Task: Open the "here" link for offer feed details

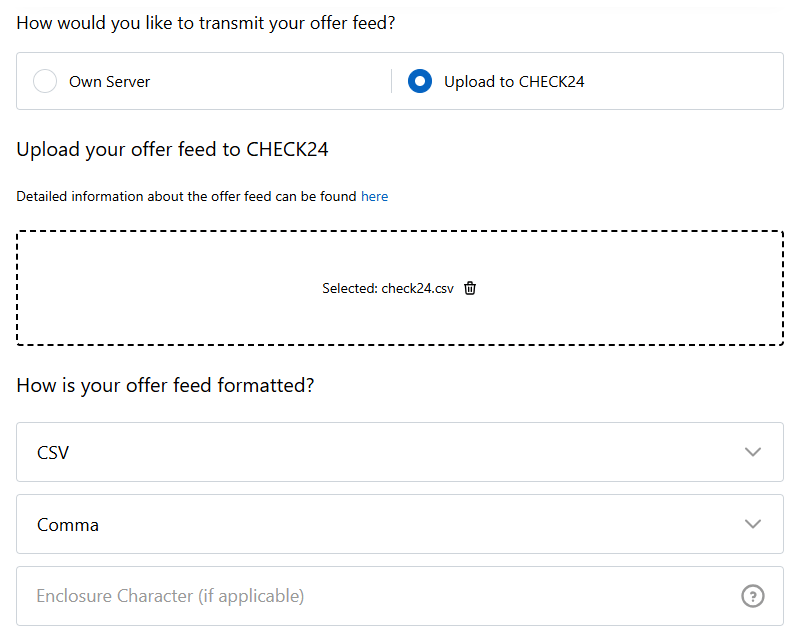Action: (374, 196)
